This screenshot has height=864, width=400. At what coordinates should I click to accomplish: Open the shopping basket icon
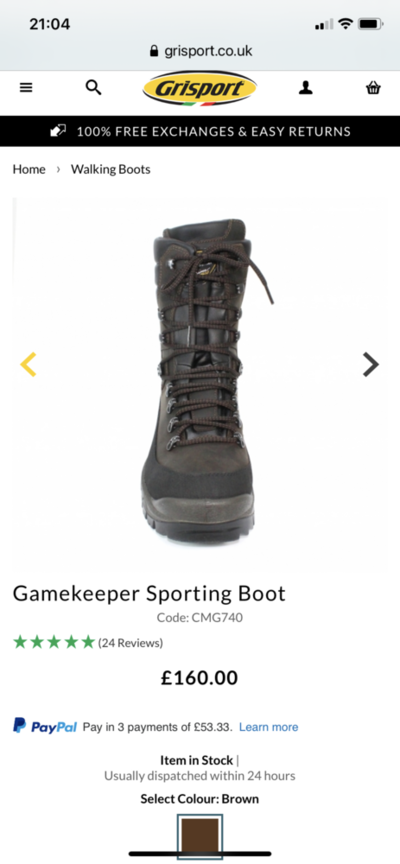tap(374, 88)
